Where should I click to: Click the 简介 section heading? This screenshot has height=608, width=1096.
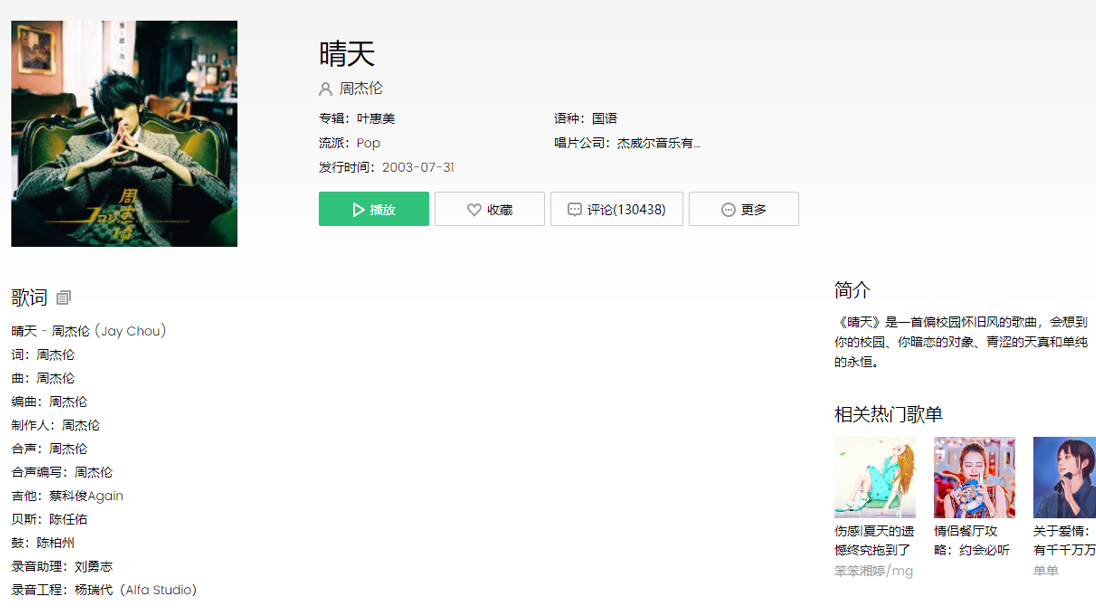click(x=852, y=290)
